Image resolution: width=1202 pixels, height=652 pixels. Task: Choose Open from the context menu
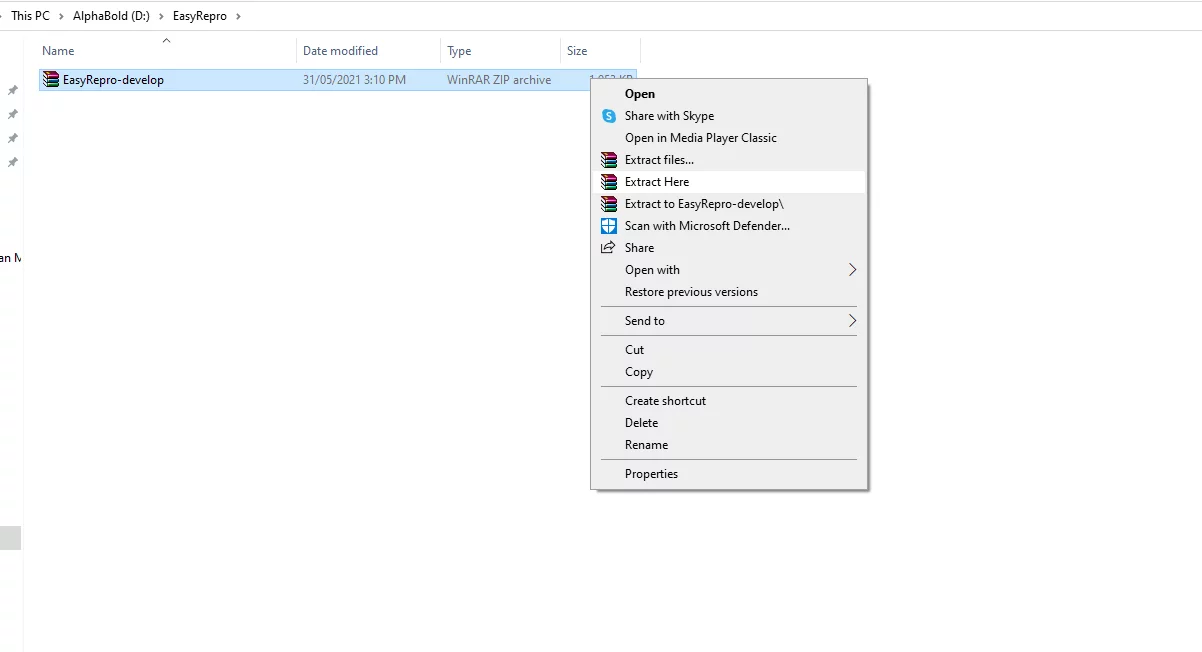point(728,94)
